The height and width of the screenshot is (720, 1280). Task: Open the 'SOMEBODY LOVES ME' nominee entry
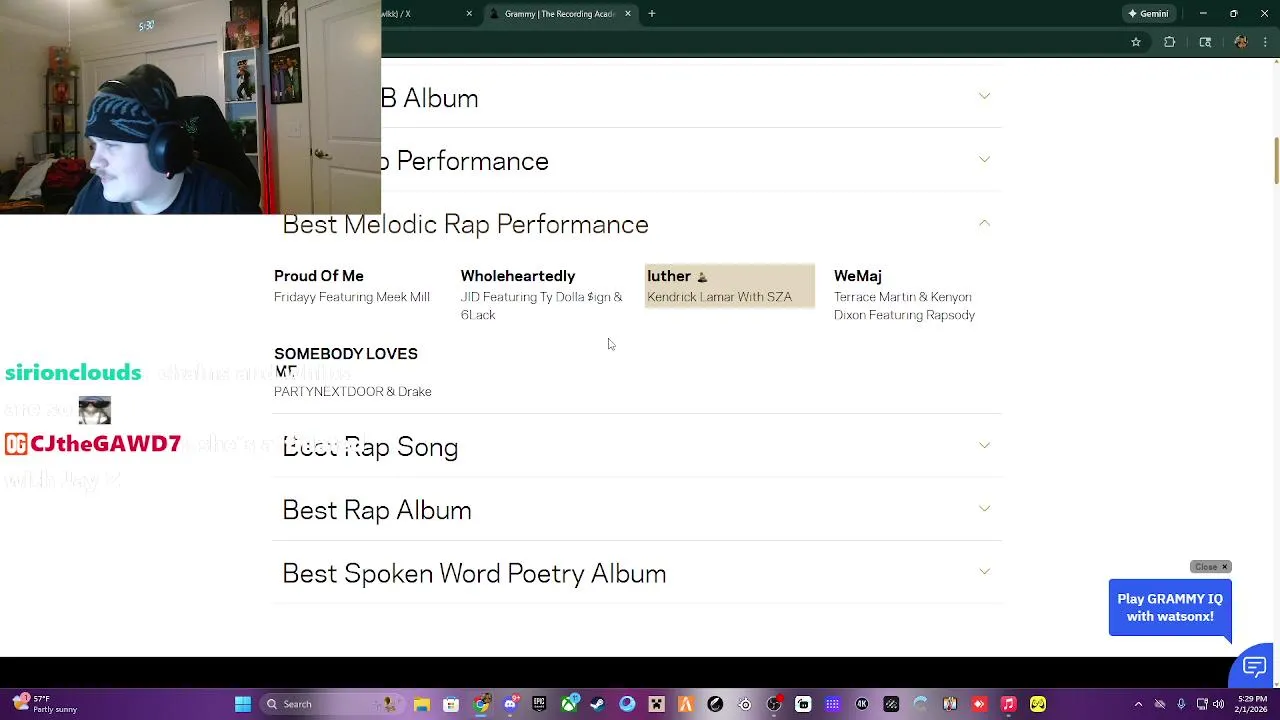(353, 372)
